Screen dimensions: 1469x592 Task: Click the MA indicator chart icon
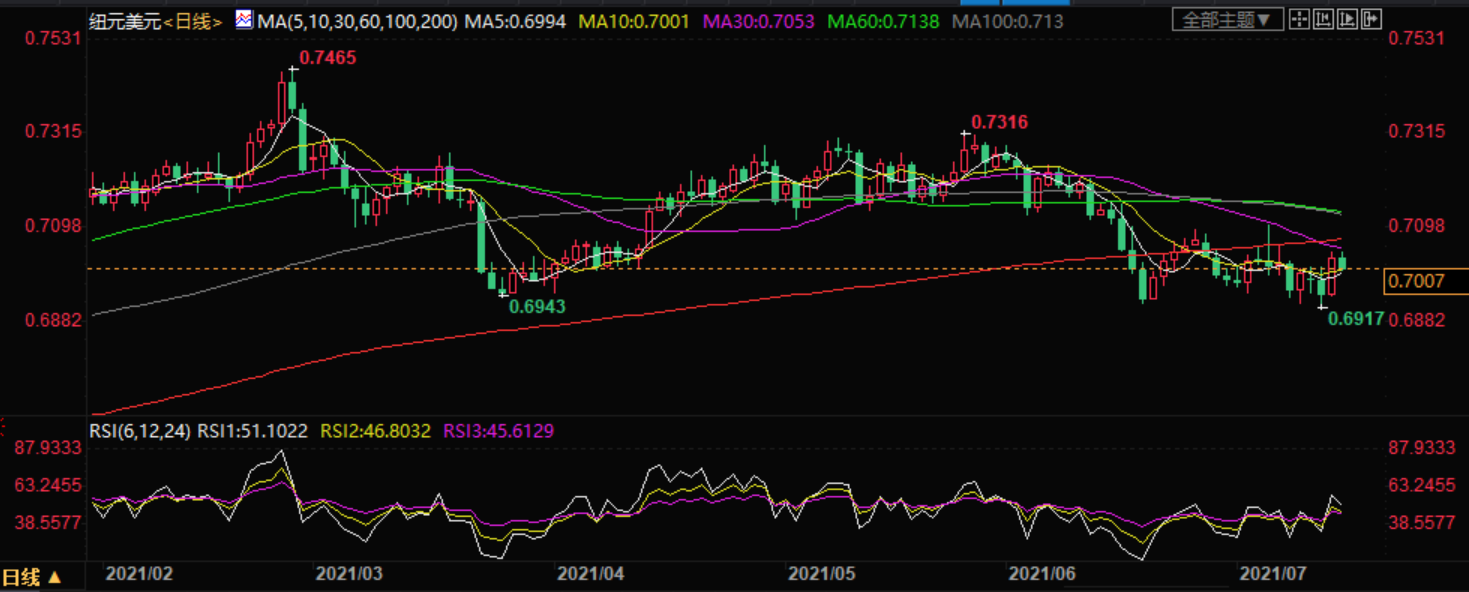(x=244, y=20)
